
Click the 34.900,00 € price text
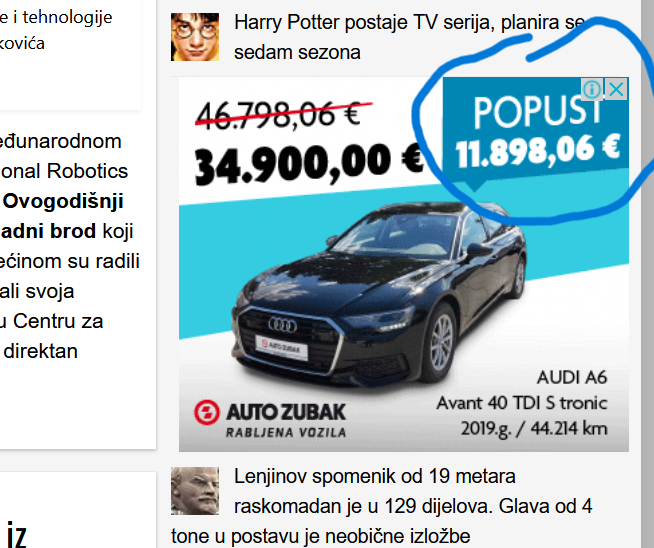pyautogui.click(x=309, y=162)
